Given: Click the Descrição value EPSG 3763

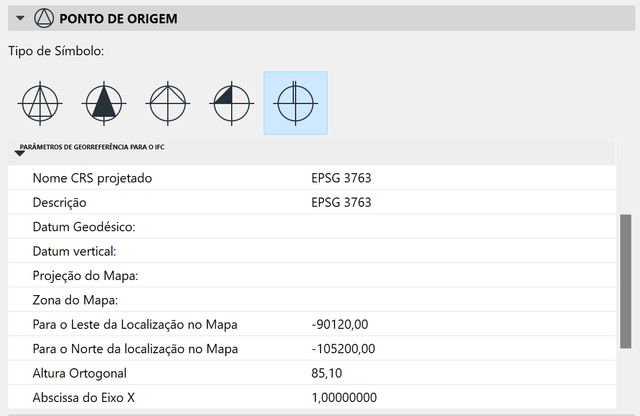Looking at the screenshot, I should point(341,202).
